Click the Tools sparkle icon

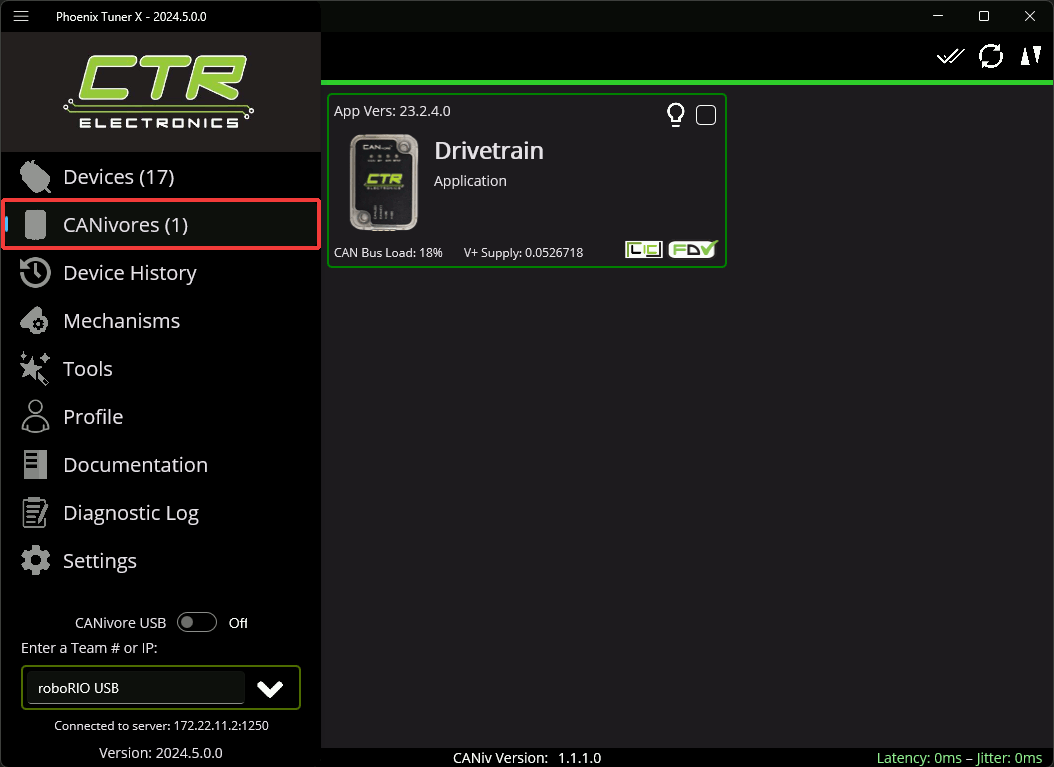[x=35, y=368]
